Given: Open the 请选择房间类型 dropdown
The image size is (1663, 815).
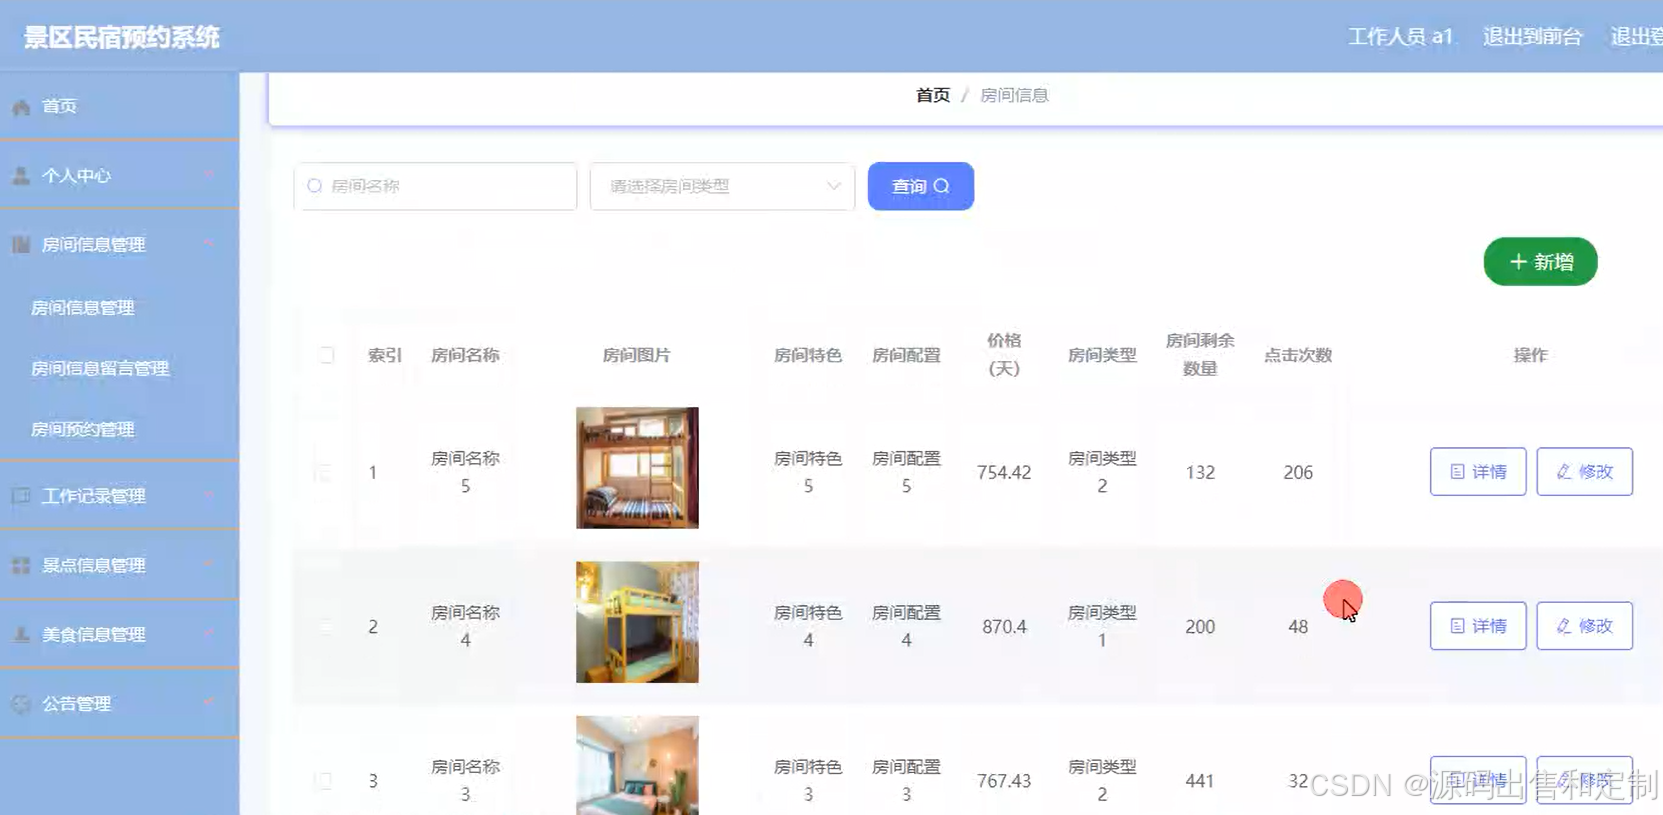Looking at the screenshot, I should (722, 186).
